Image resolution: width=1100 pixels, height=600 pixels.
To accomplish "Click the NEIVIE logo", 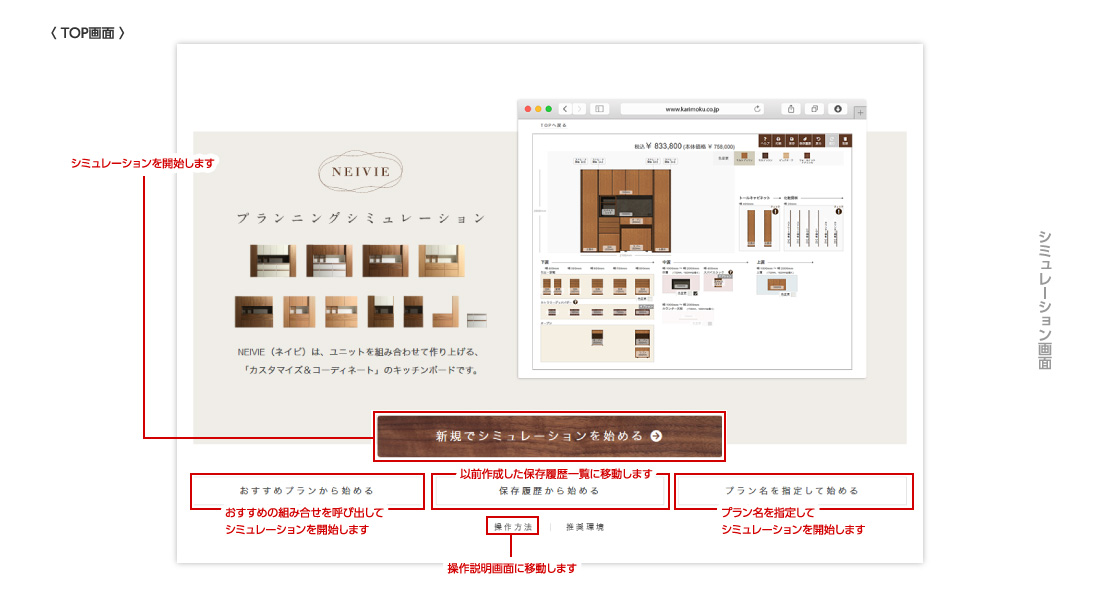I will point(360,171).
